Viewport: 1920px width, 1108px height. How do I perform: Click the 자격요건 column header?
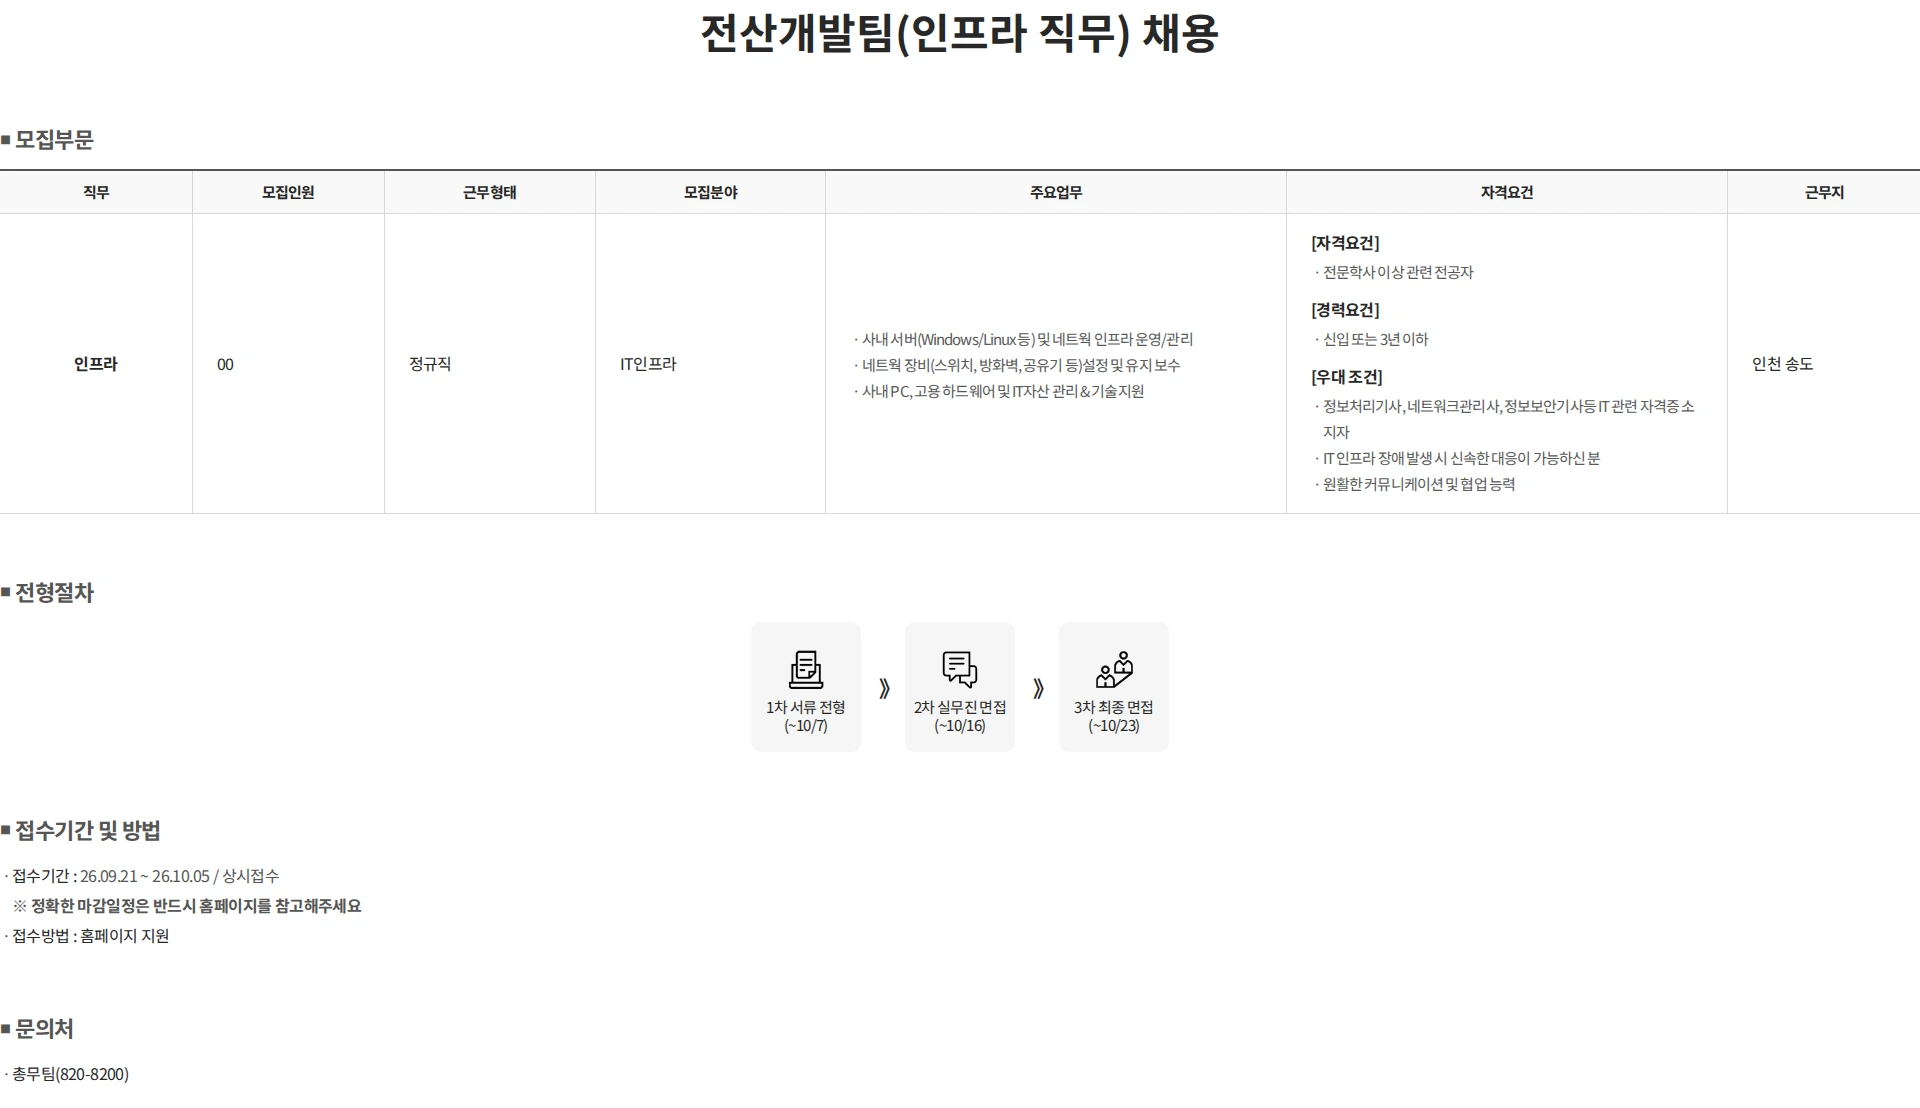point(1507,192)
